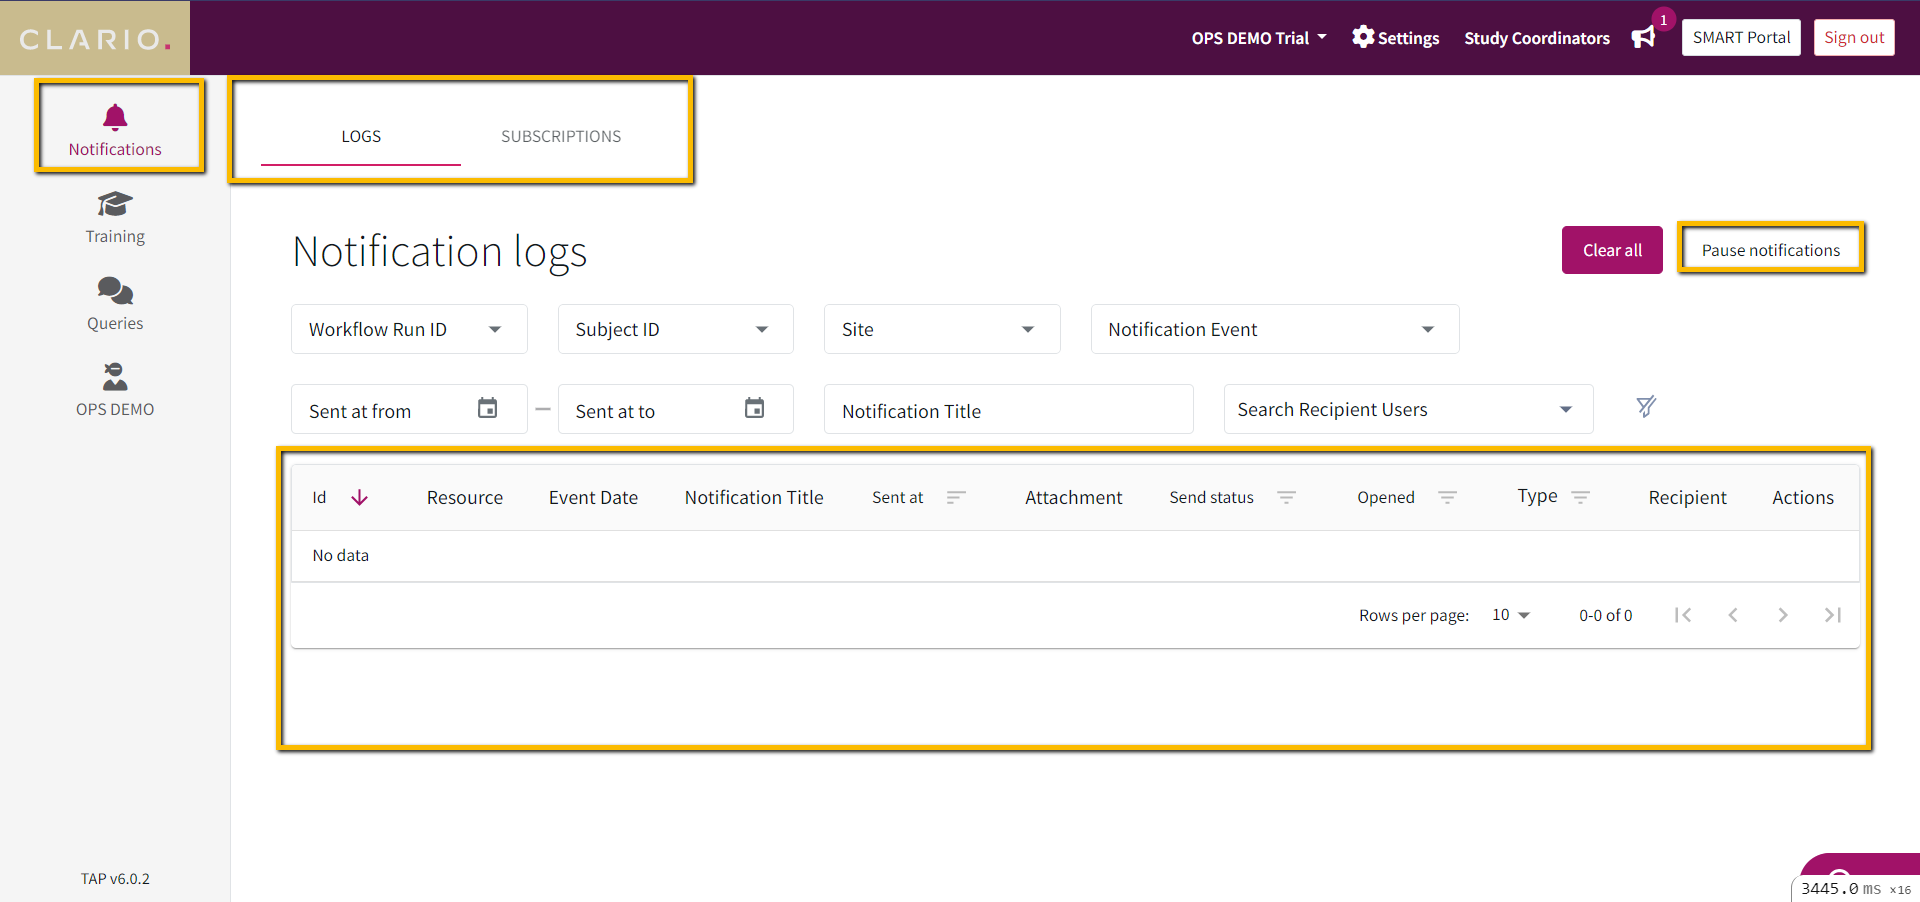Open the Sent at from calendar picker
This screenshot has height=902, width=1920.
tap(487, 409)
